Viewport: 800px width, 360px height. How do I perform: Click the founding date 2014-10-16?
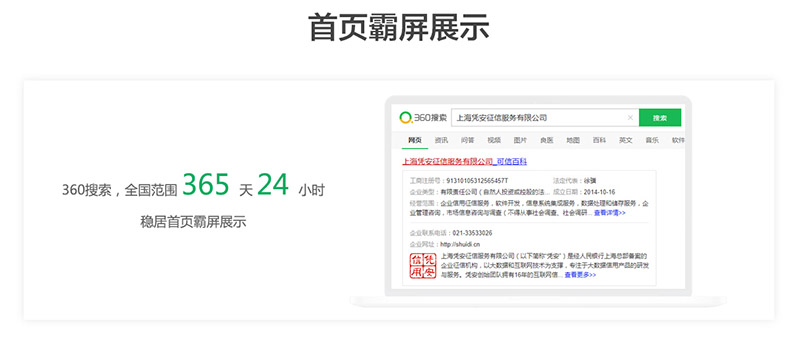[x=598, y=192]
